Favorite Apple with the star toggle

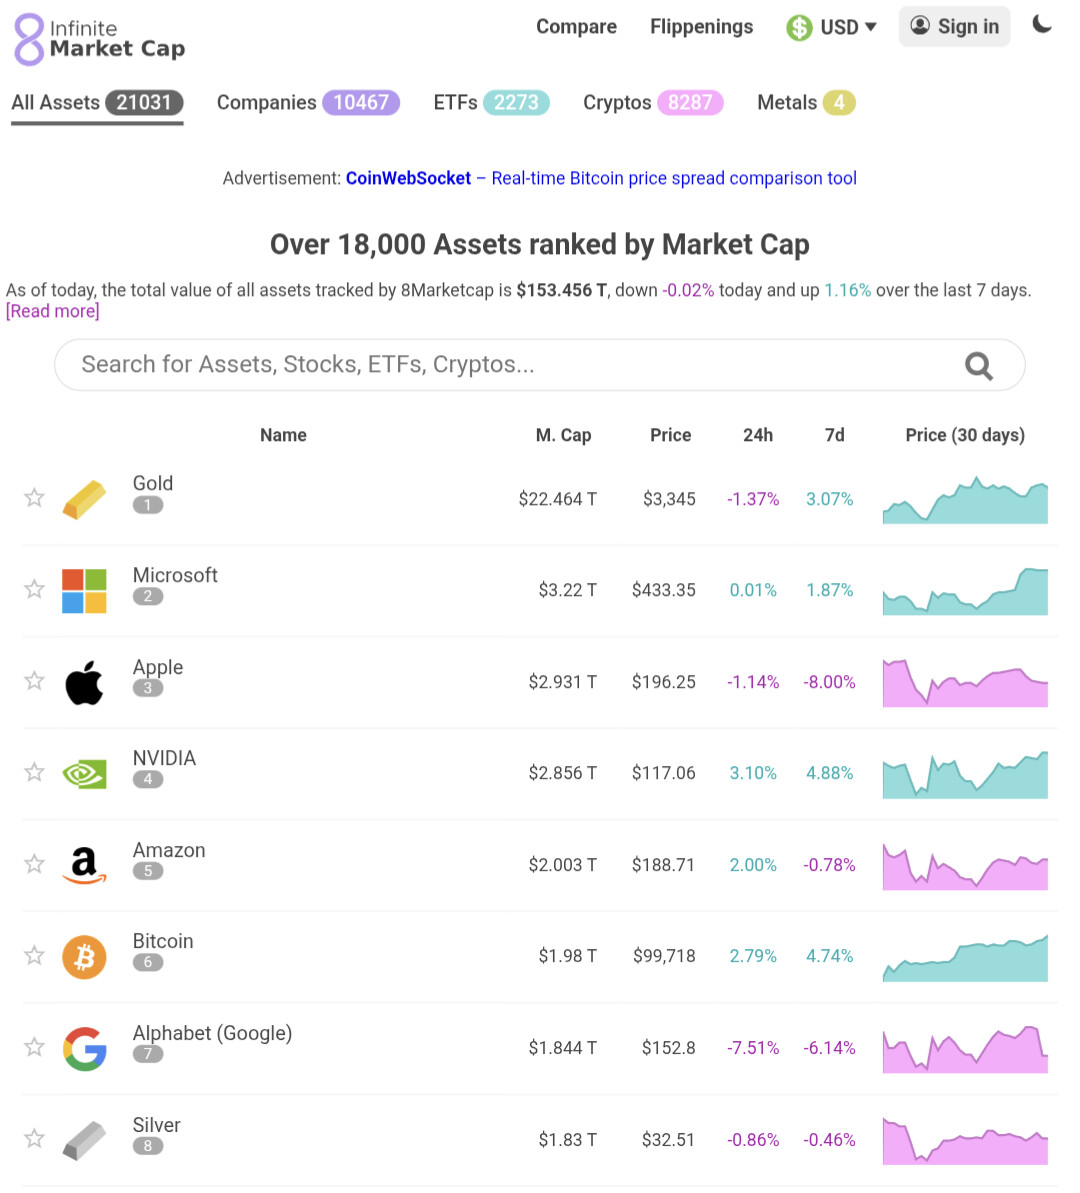34,681
